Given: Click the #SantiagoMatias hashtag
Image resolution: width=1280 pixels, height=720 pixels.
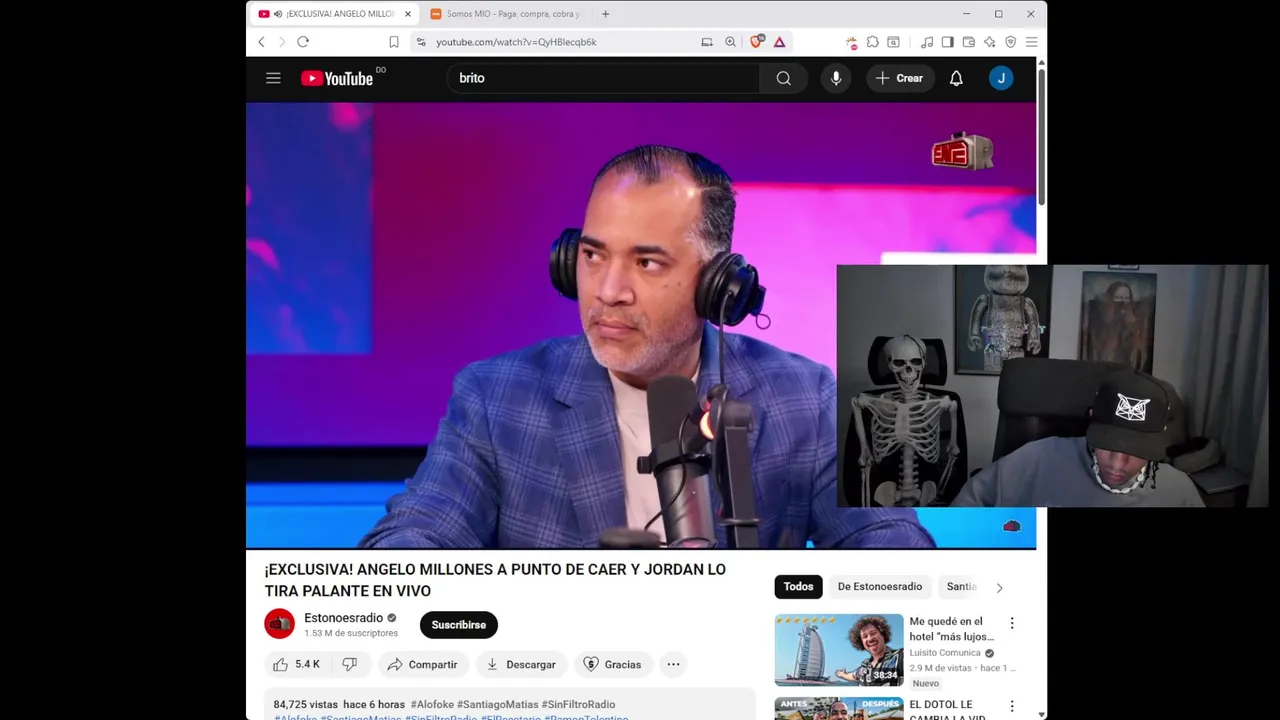Looking at the screenshot, I should [497, 705].
